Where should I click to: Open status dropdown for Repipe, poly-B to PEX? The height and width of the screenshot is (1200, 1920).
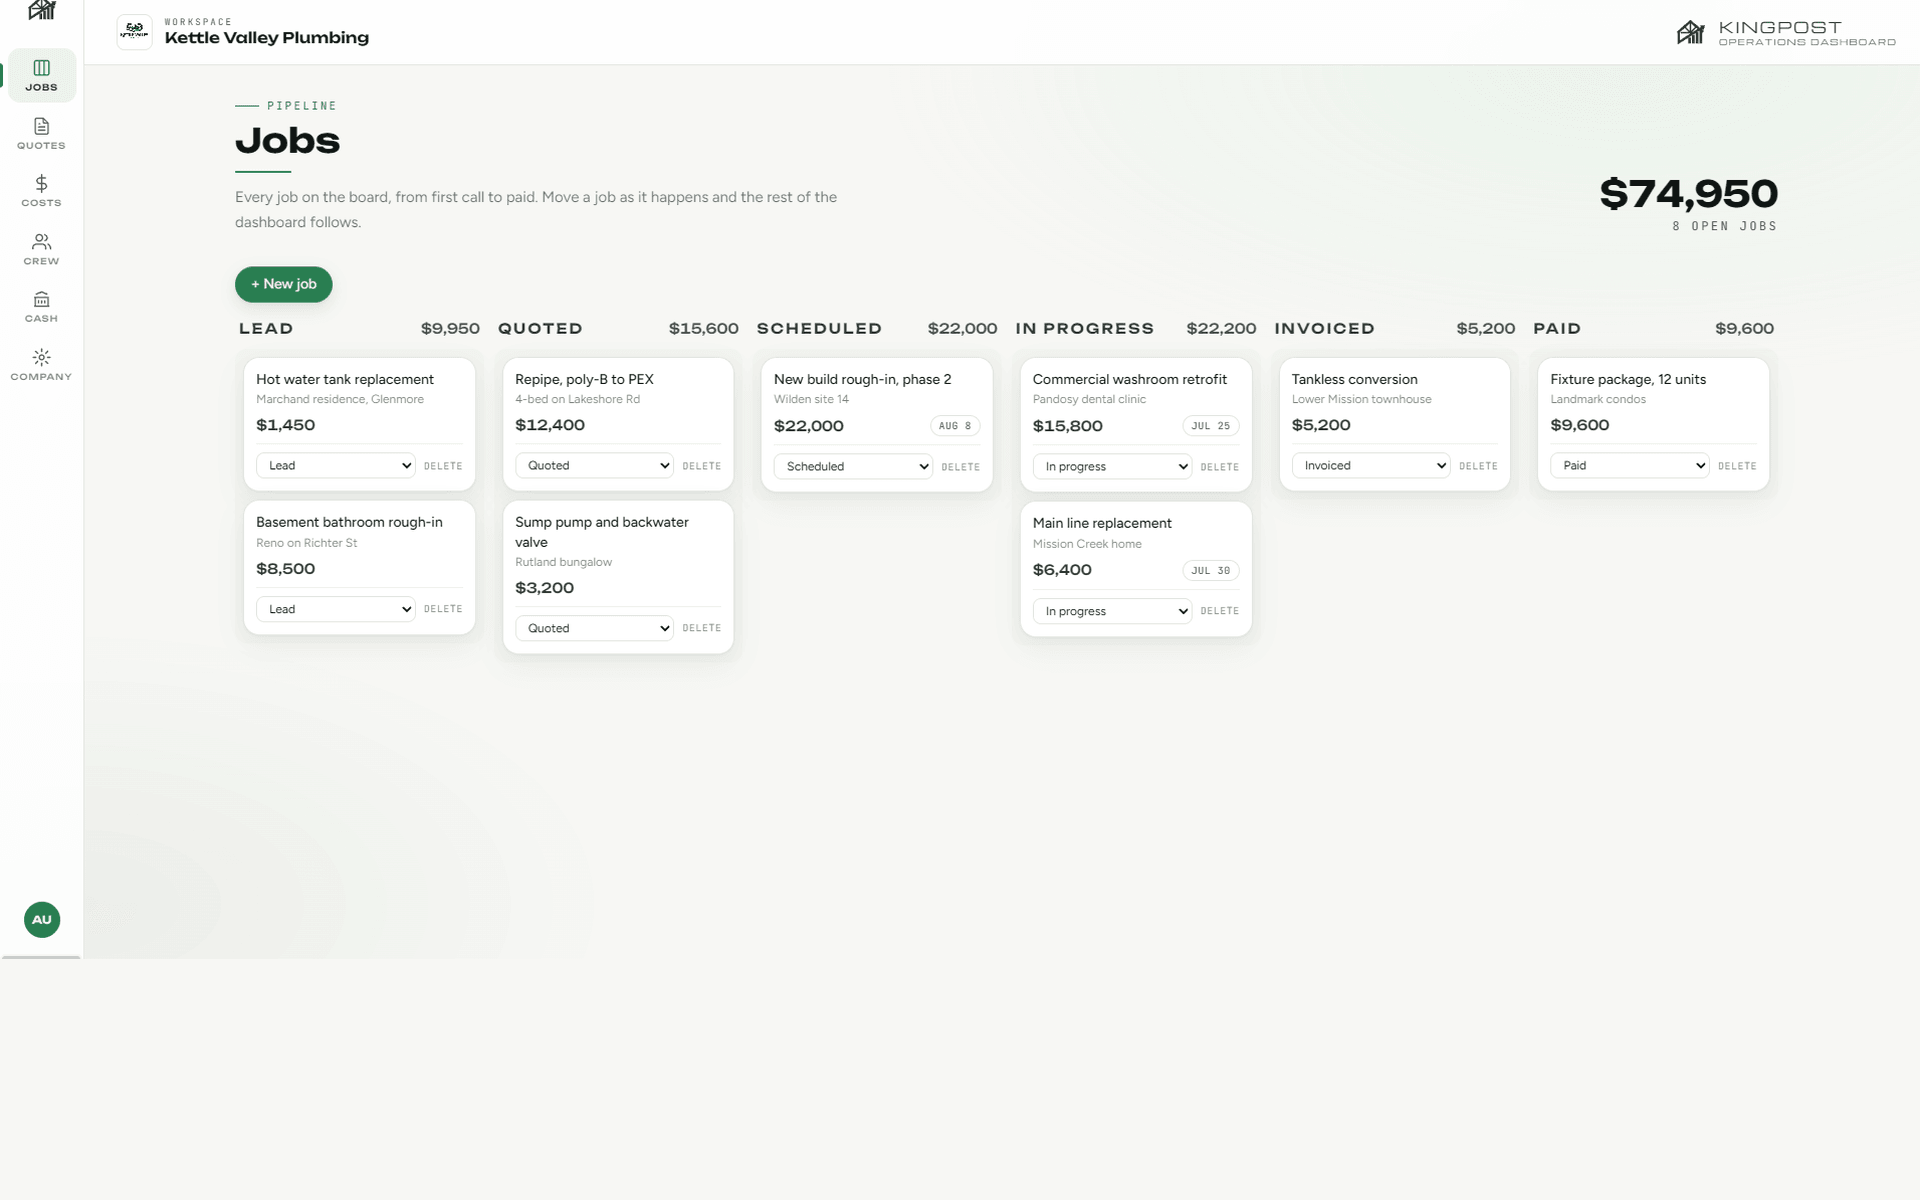(595, 466)
